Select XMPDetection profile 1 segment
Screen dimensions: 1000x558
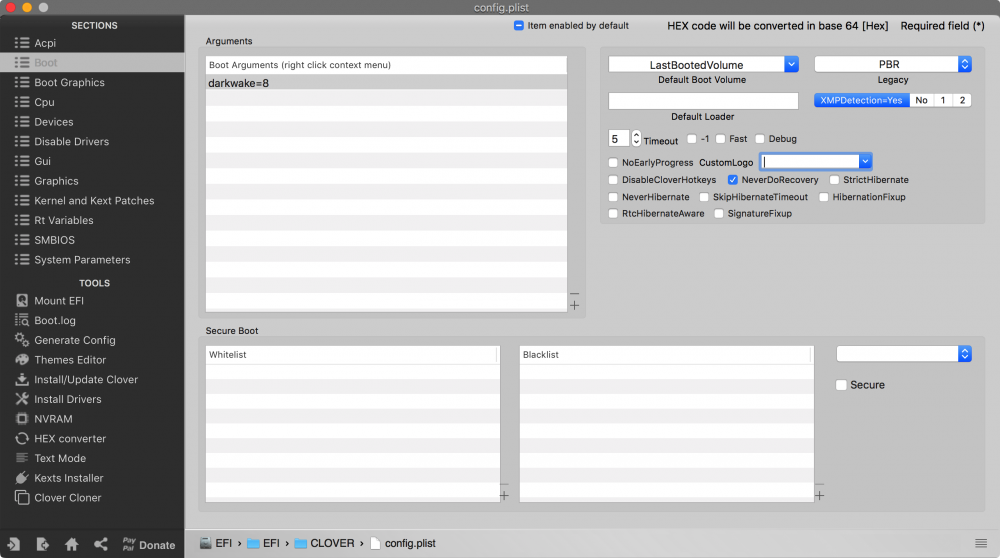pyautogui.click(x=943, y=100)
